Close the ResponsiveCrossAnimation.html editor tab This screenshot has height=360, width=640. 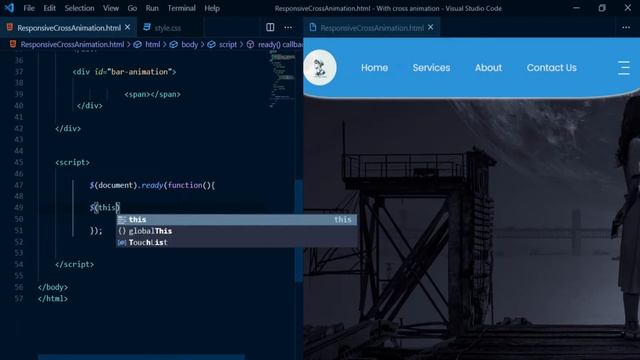click(127, 27)
